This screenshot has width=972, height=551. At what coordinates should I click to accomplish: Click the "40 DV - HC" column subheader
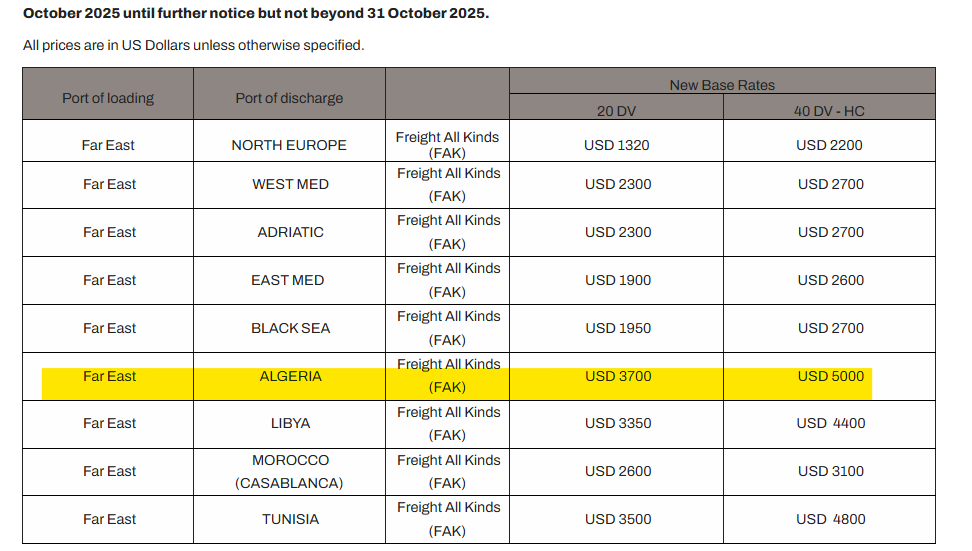click(x=829, y=111)
